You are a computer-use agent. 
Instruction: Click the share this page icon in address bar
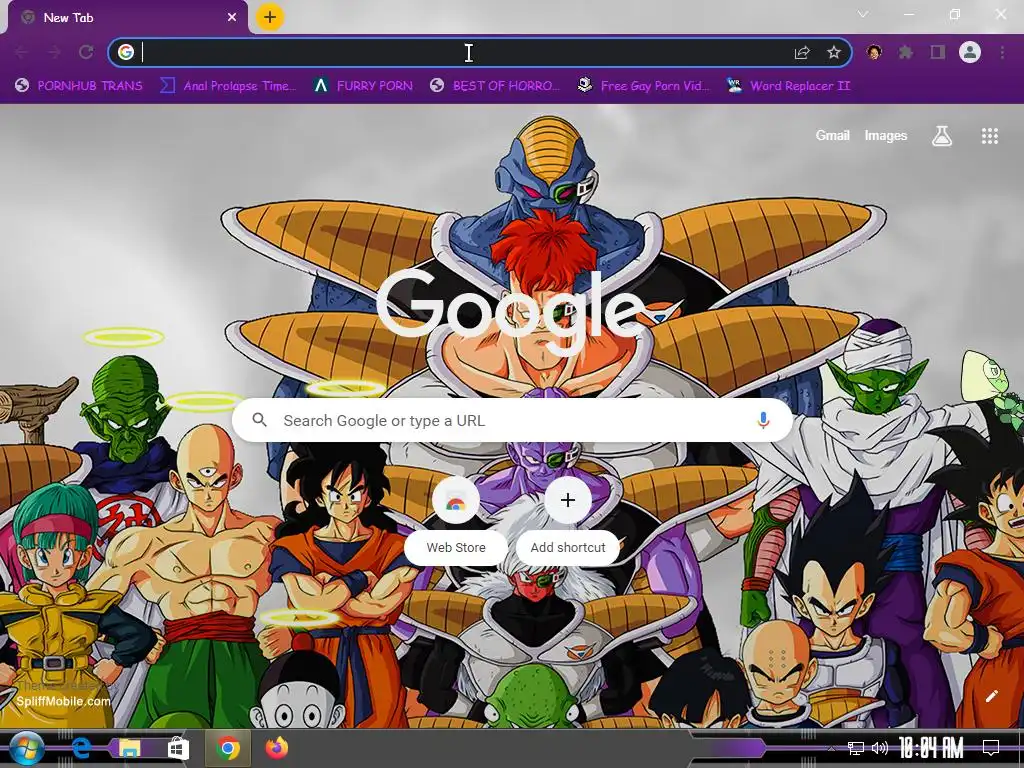802,53
